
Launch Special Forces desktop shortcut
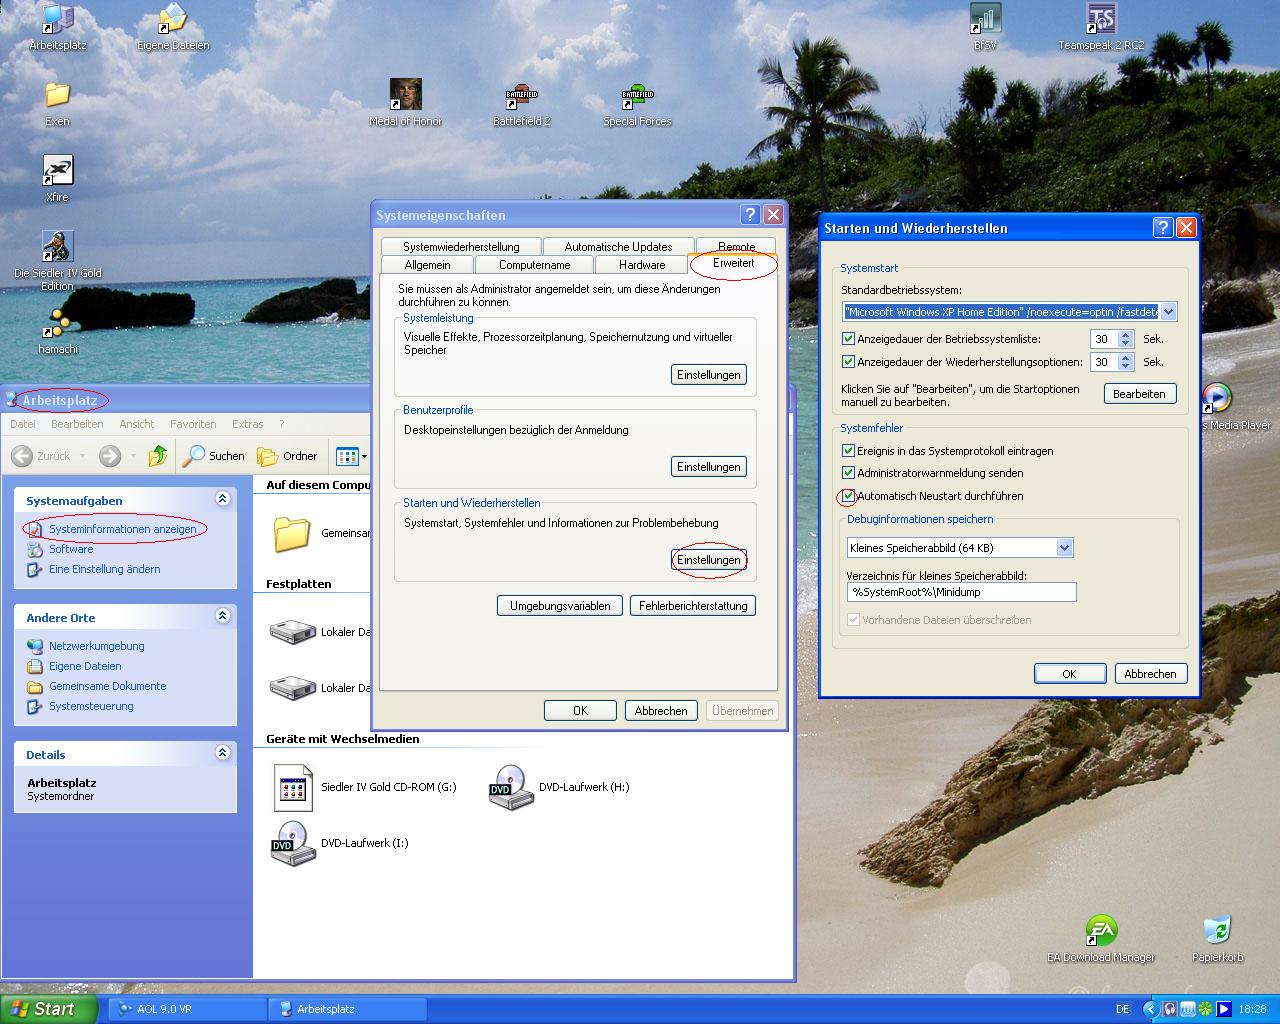637,103
